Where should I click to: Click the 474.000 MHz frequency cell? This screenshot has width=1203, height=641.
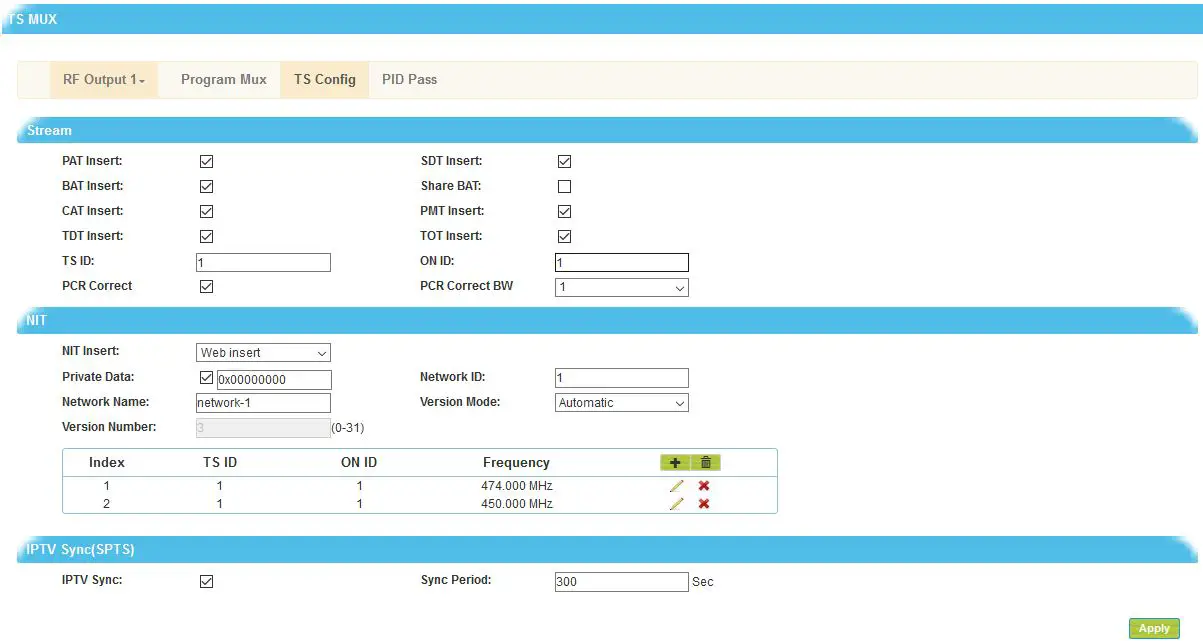point(516,486)
